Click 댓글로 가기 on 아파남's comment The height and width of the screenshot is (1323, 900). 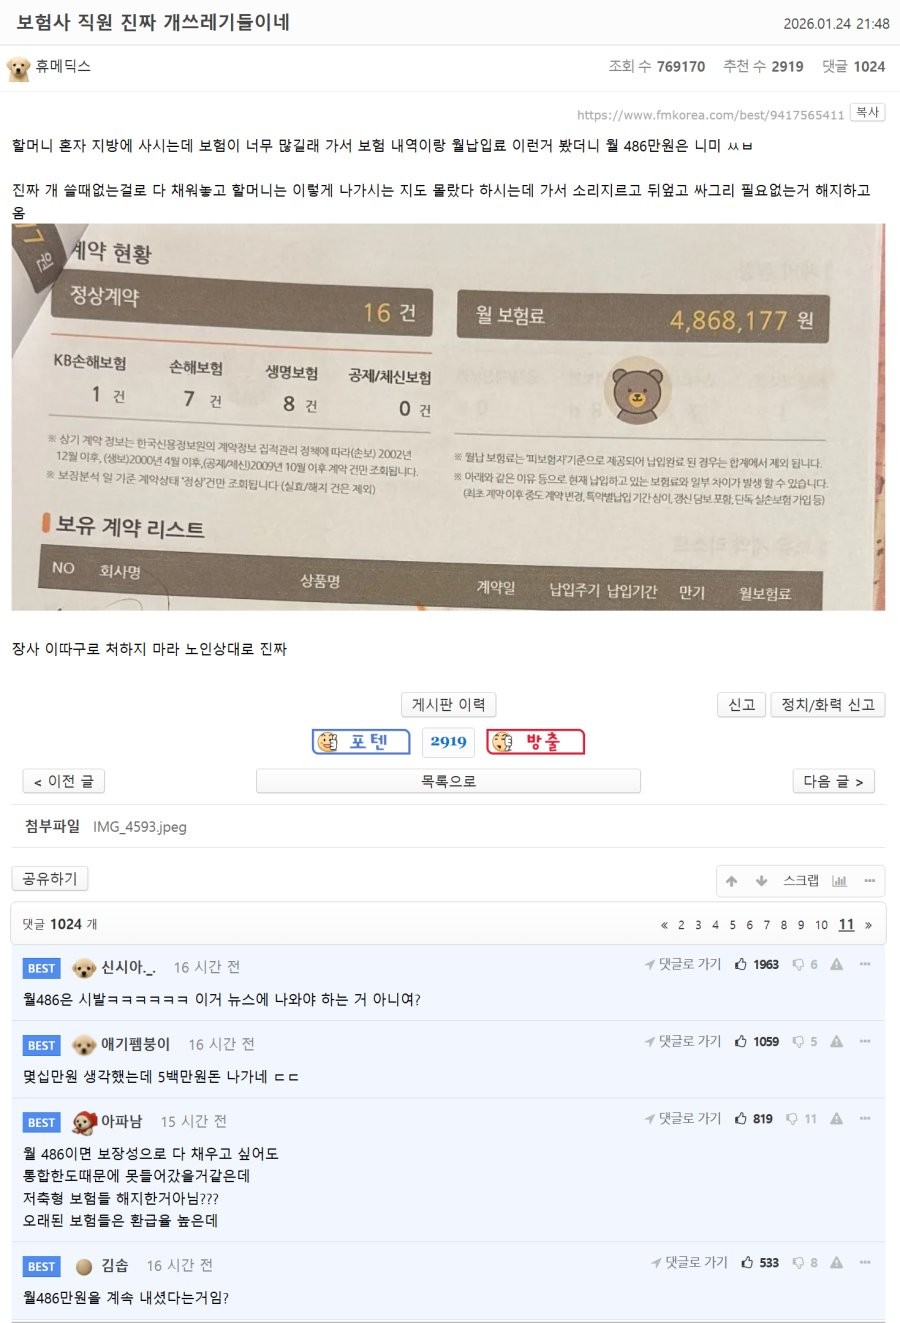click(x=683, y=1118)
